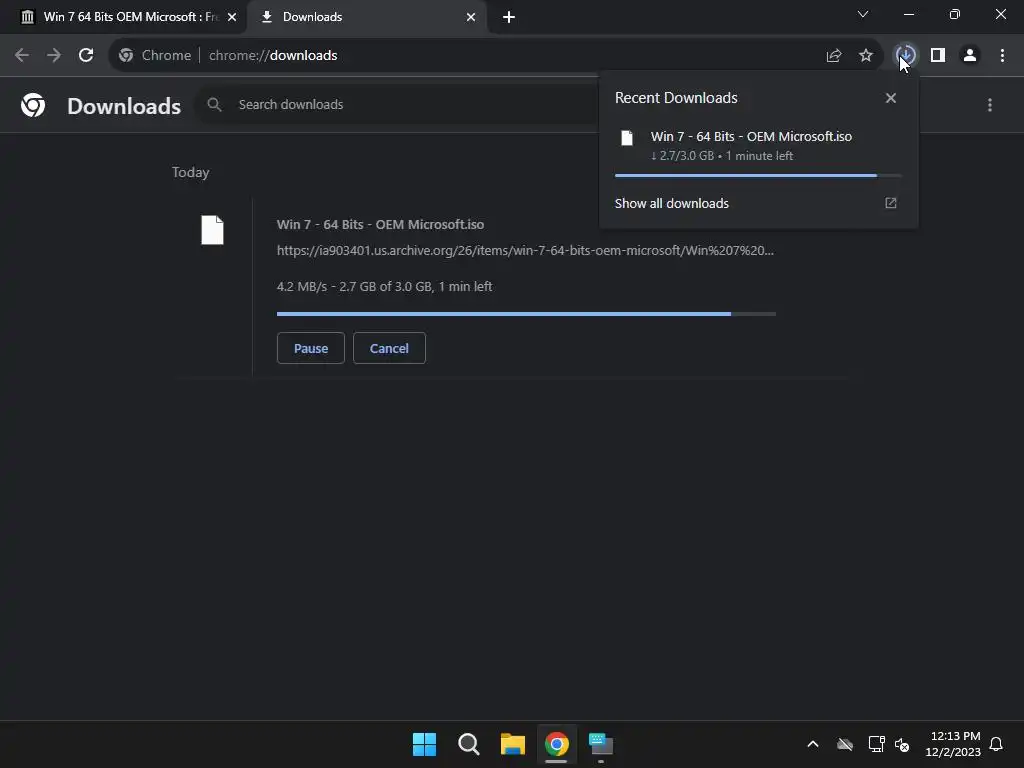Open Chrome's three-dot main menu
The image size is (1024, 768).
tap(1002, 56)
